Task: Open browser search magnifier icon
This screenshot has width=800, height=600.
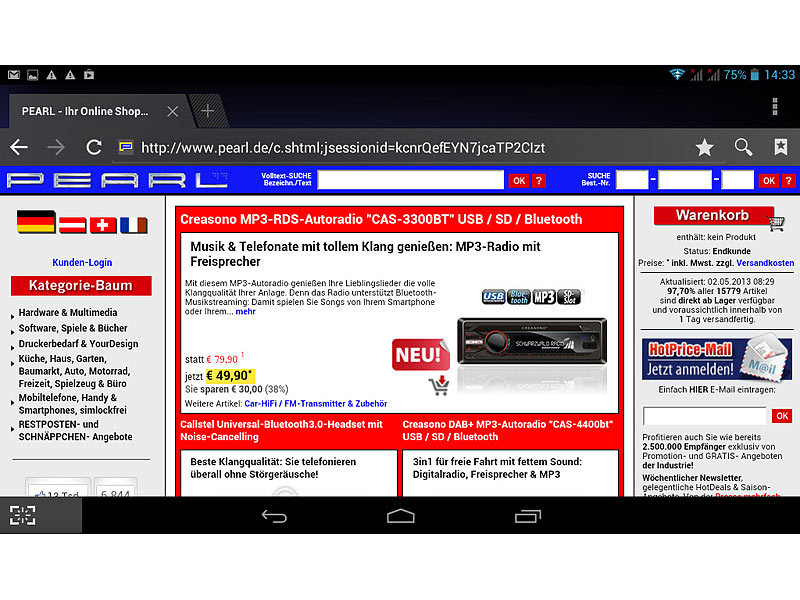Action: [x=743, y=147]
